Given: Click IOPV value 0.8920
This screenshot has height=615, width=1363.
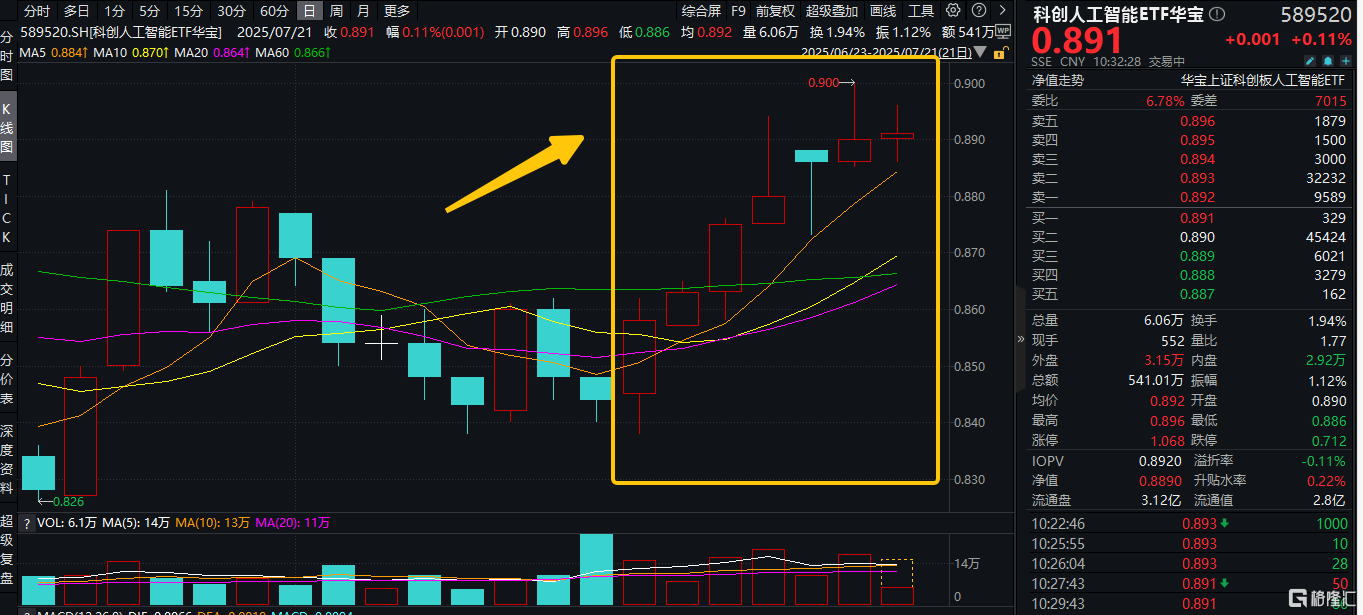Looking at the screenshot, I should 1160,460.
